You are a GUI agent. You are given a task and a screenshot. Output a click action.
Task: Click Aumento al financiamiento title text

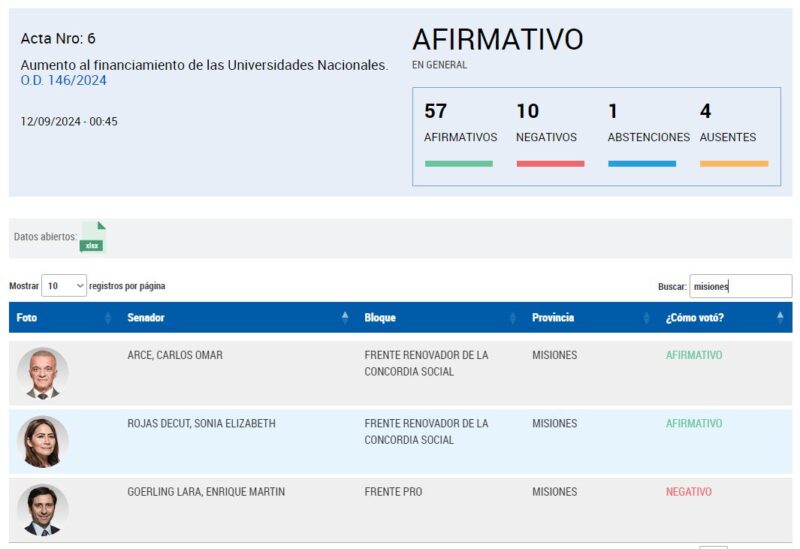[x=204, y=65]
